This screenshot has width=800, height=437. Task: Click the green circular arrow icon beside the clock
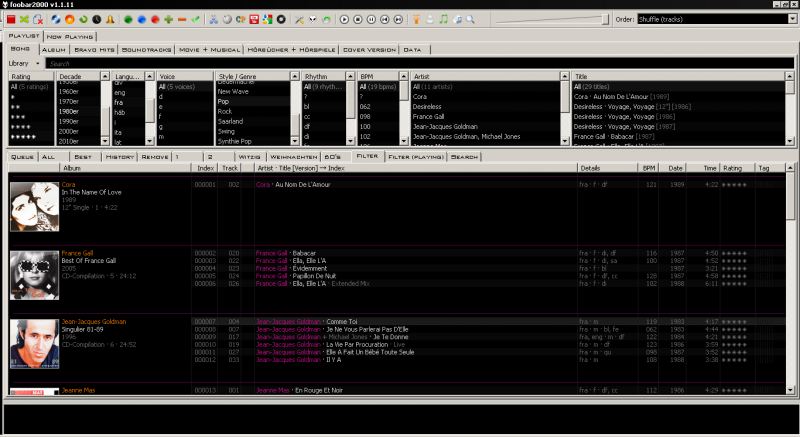[x=83, y=19]
